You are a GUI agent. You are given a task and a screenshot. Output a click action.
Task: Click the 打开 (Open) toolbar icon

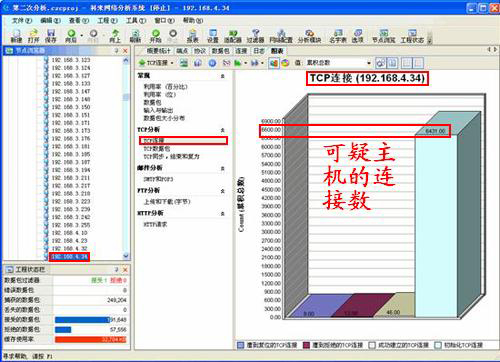coord(33,36)
